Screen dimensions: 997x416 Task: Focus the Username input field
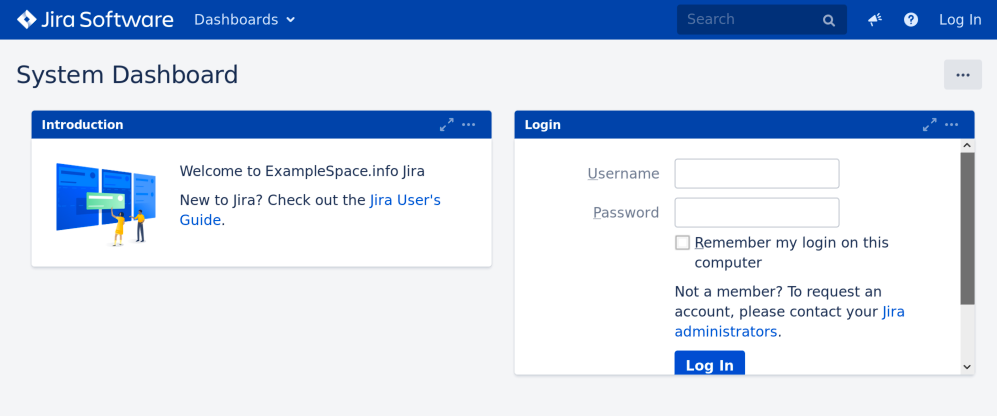tap(756, 174)
